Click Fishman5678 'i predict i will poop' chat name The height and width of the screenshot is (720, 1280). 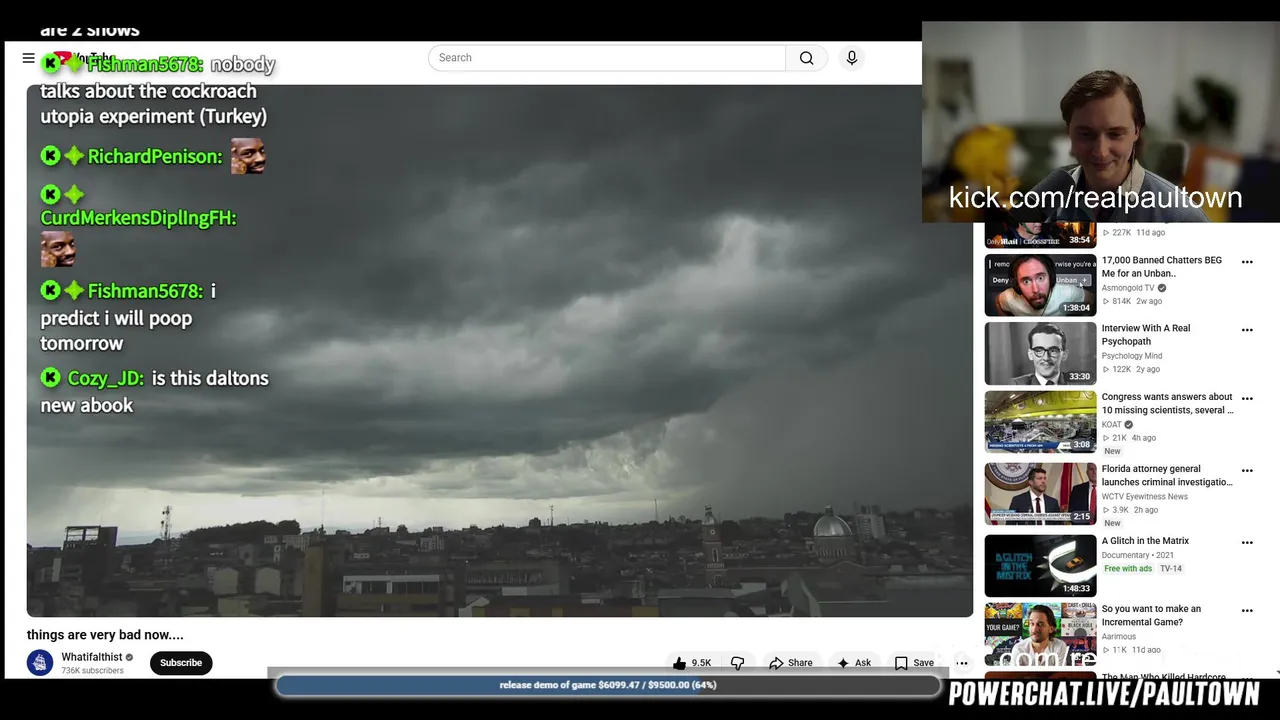(x=145, y=291)
